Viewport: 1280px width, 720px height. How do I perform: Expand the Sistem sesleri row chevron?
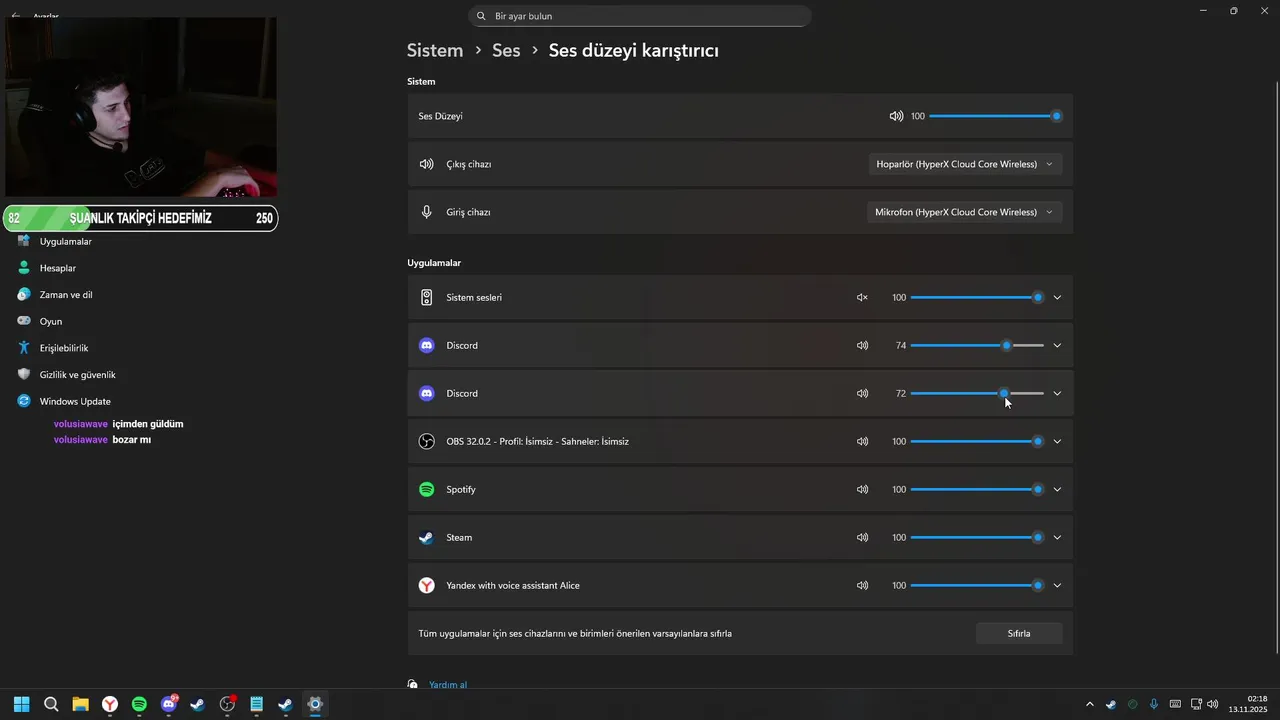tap(1057, 298)
